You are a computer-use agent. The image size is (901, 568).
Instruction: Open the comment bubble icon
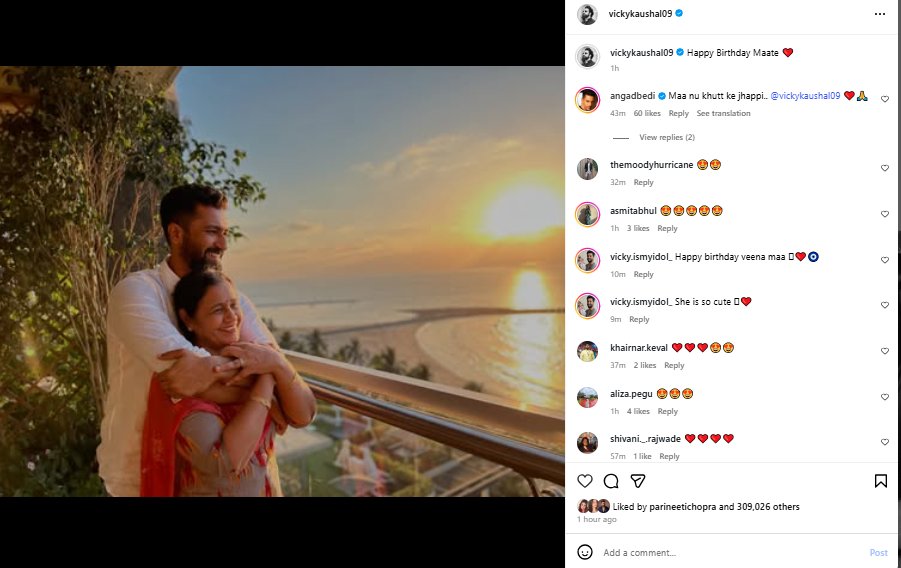611,481
